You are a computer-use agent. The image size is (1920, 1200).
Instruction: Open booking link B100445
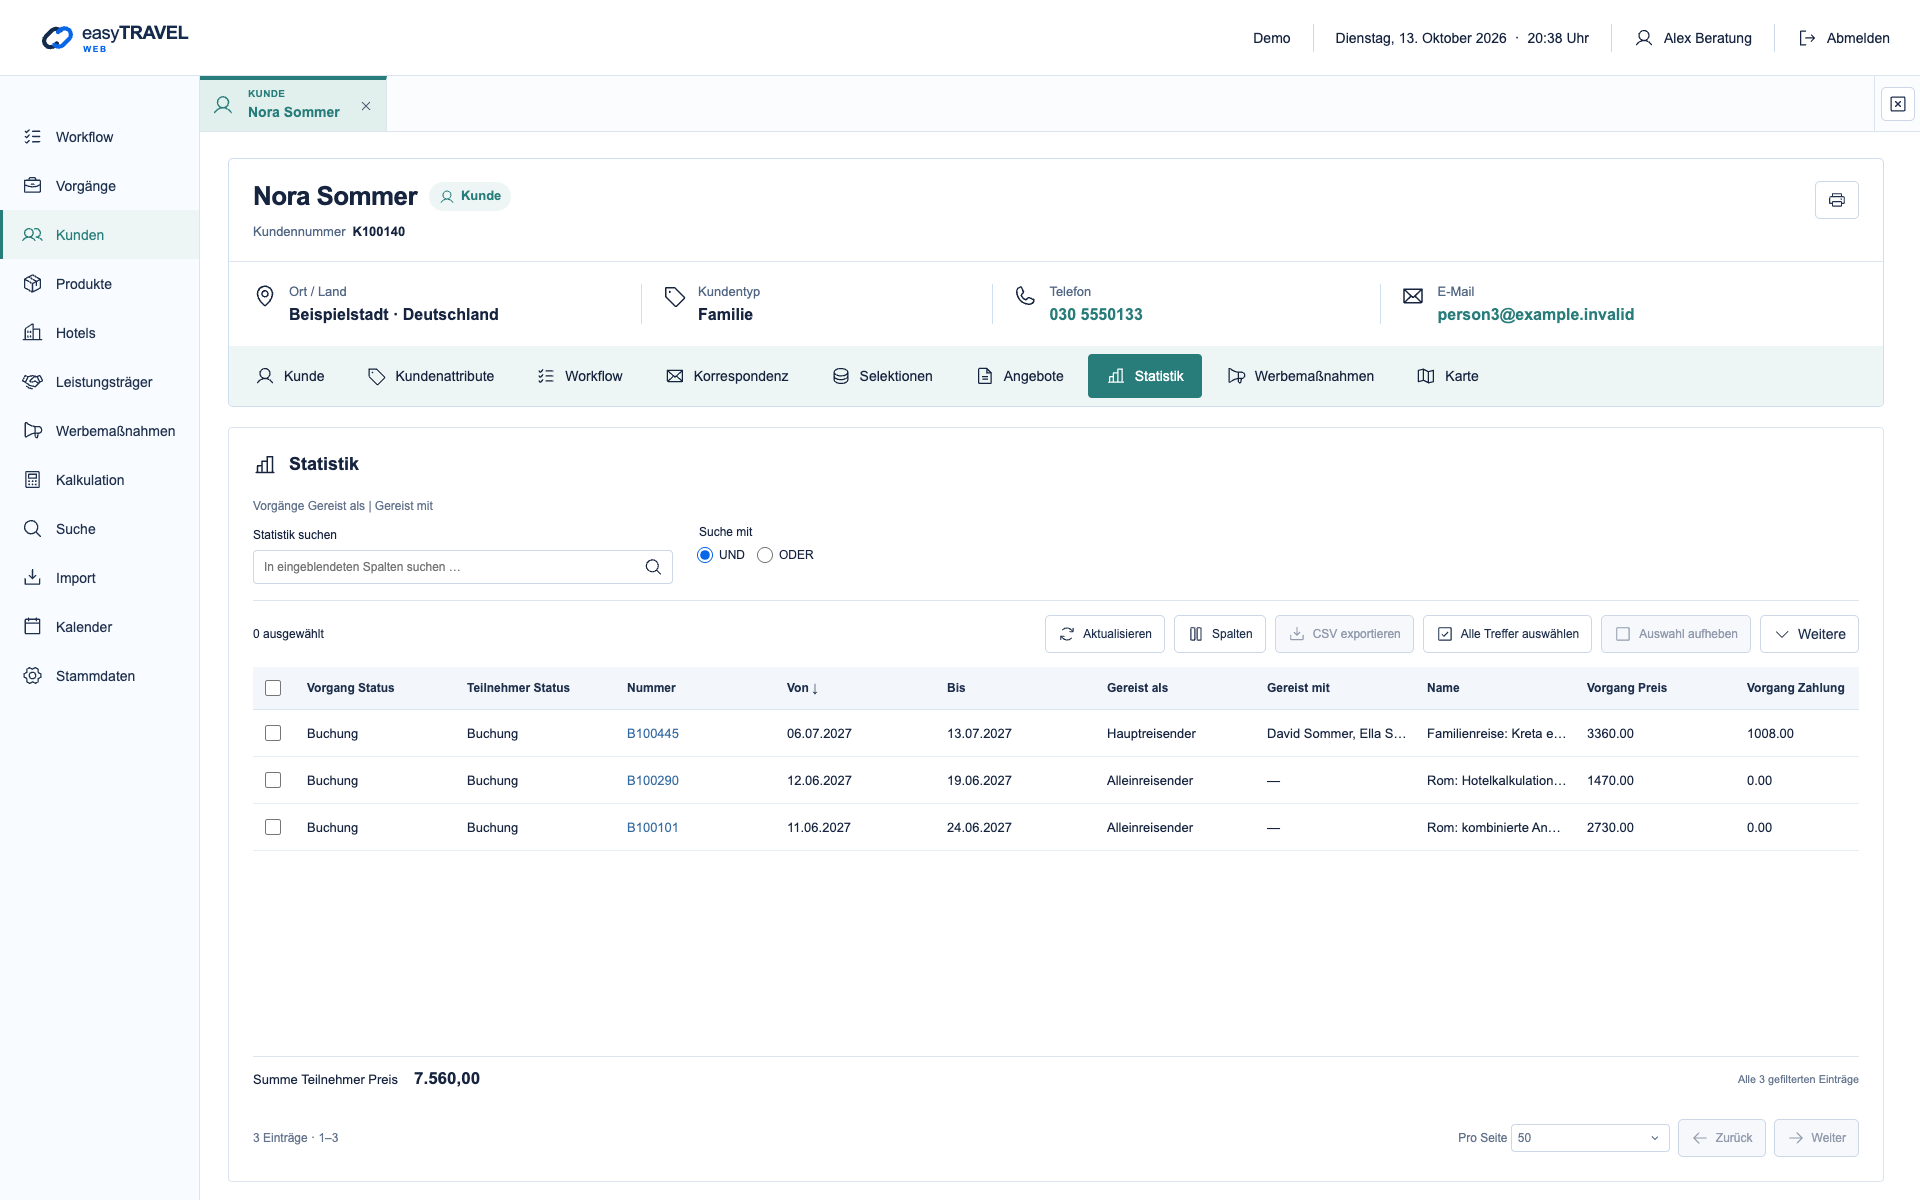pos(653,733)
